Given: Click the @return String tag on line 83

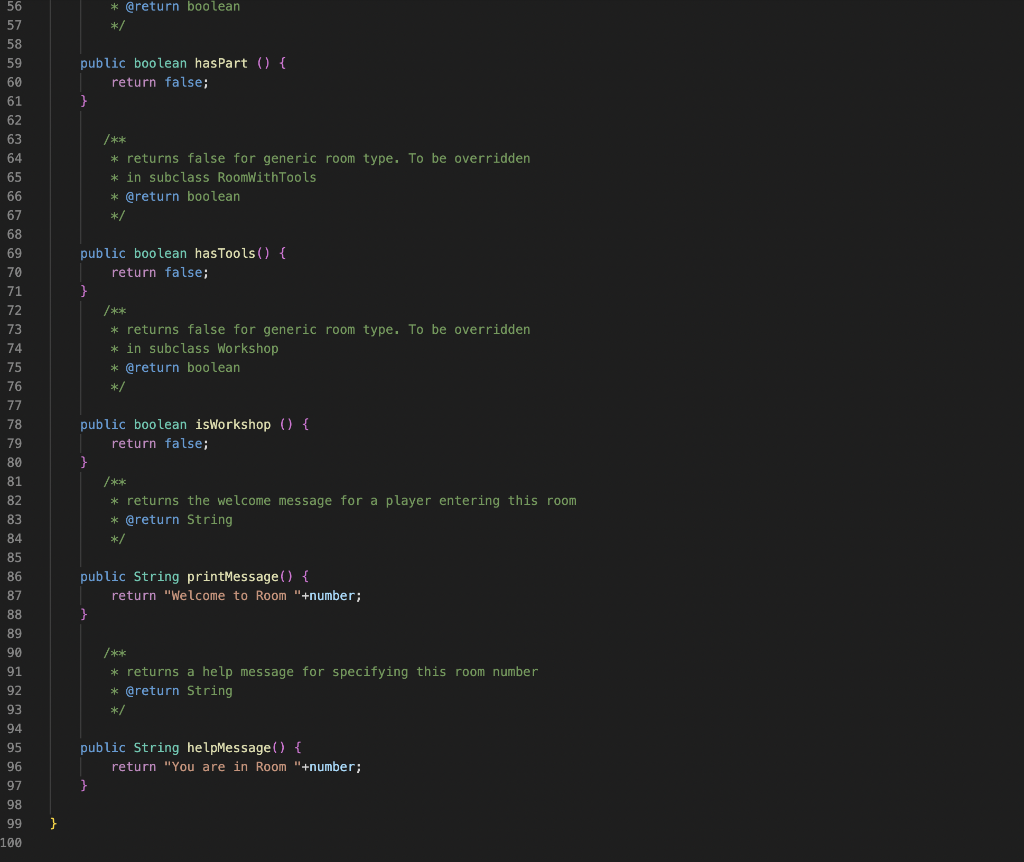Looking at the screenshot, I should [x=179, y=520].
